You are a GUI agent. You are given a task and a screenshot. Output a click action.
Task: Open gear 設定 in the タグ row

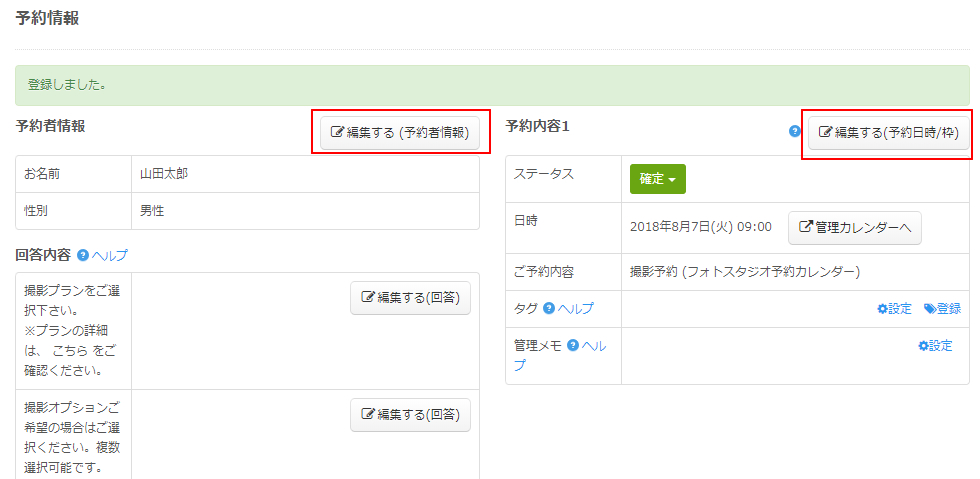click(894, 309)
